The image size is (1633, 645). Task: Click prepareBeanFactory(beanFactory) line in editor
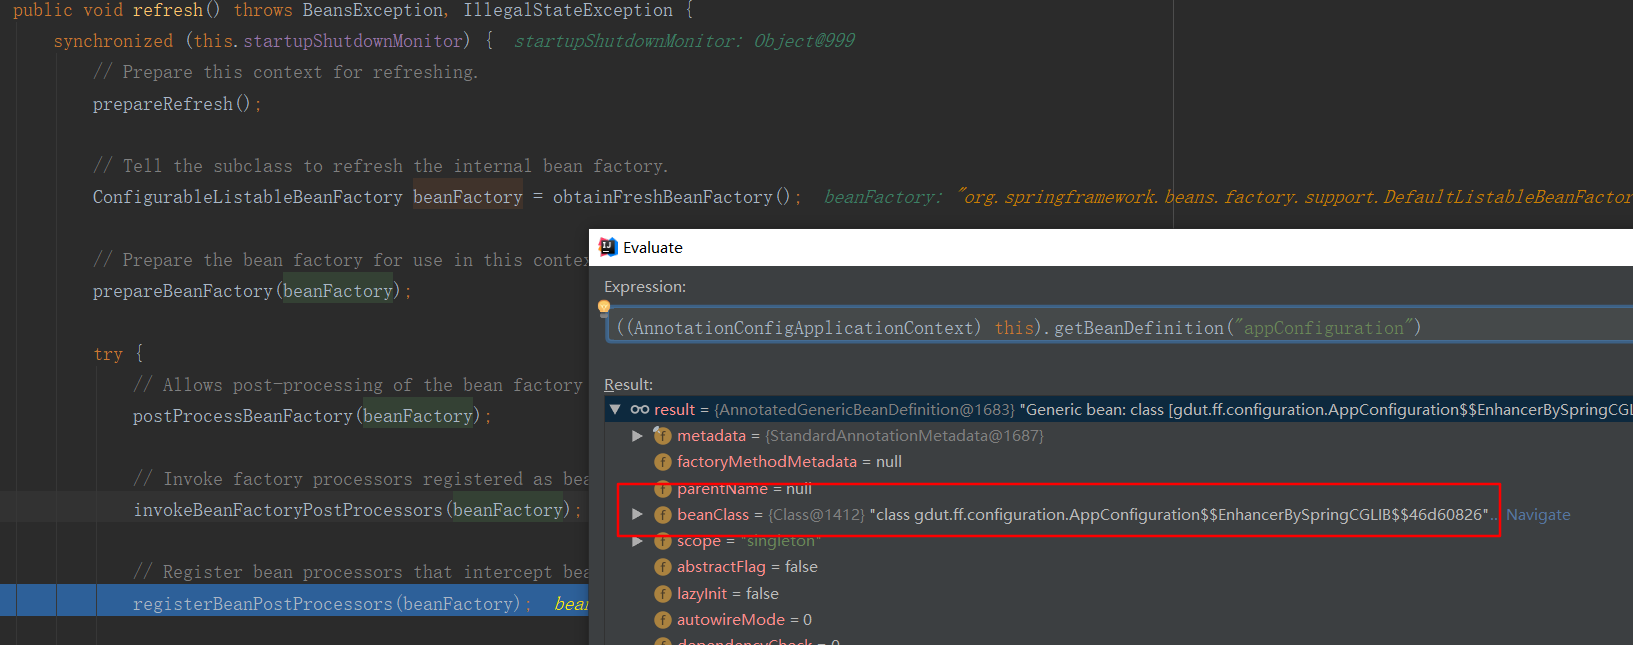[x=251, y=291]
